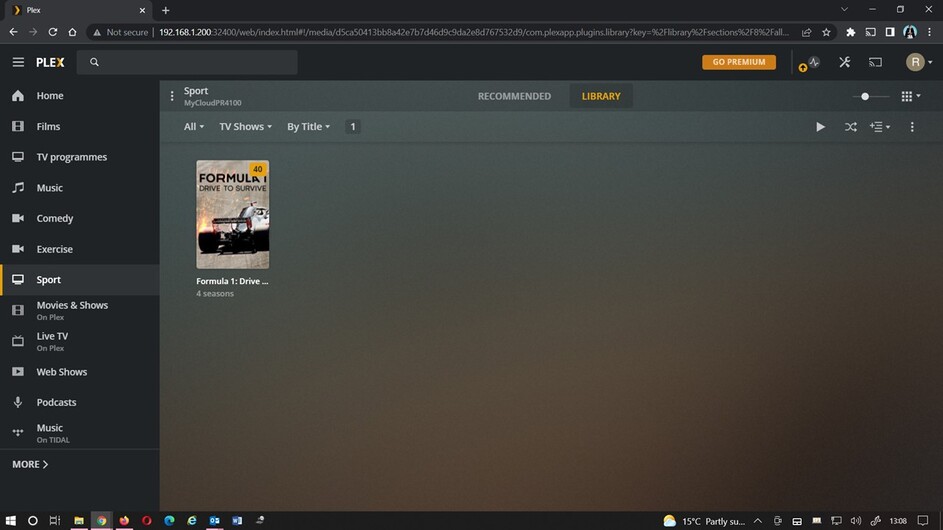The height and width of the screenshot is (530, 943).
Task: Open the Comedy library
Action: pos(80,218)
